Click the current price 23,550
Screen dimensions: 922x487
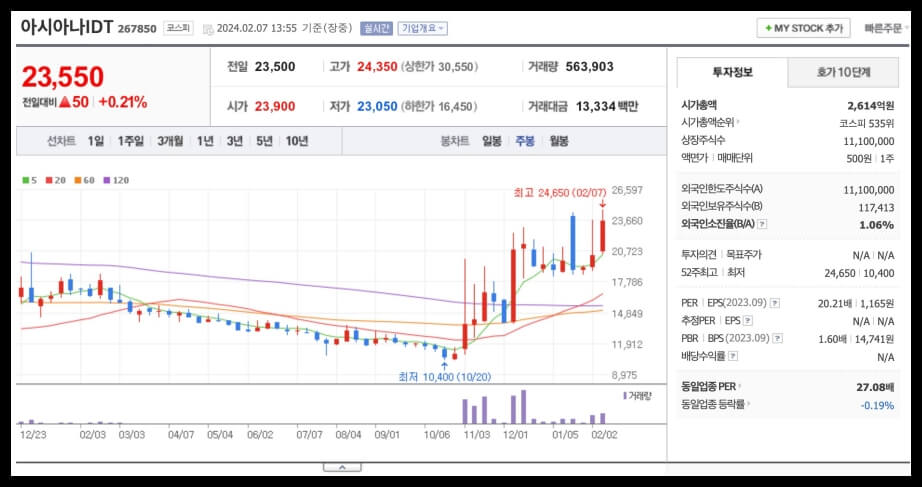[x=62, y=76]
